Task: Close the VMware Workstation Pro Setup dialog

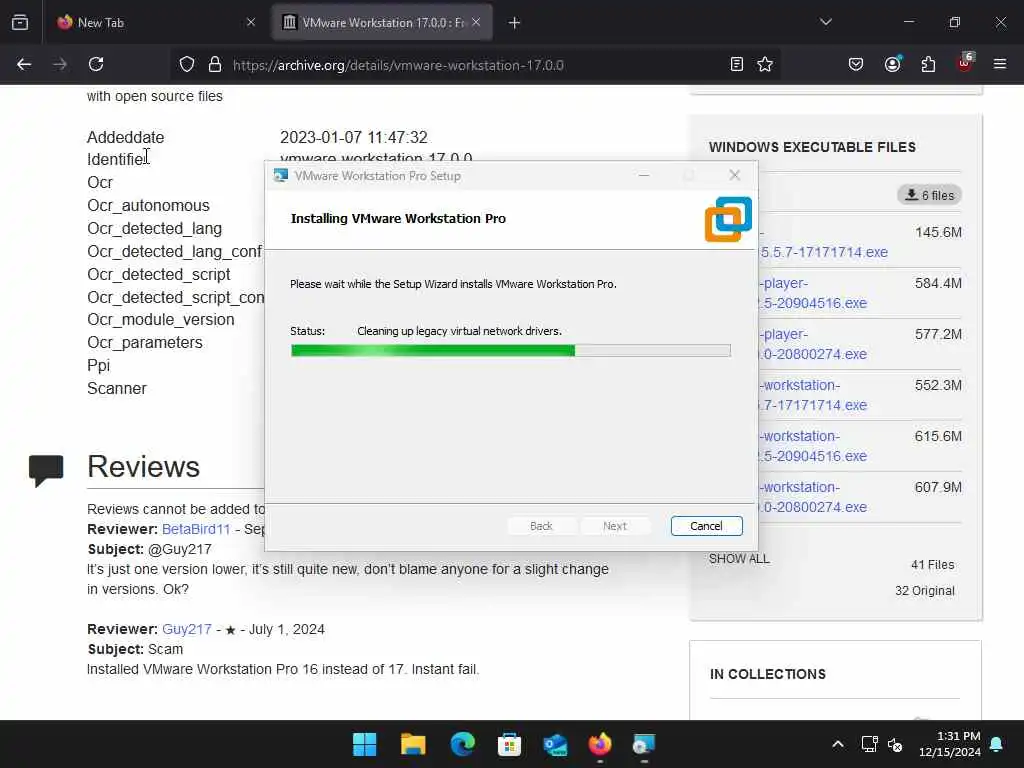Action: [x=735, y=175]
